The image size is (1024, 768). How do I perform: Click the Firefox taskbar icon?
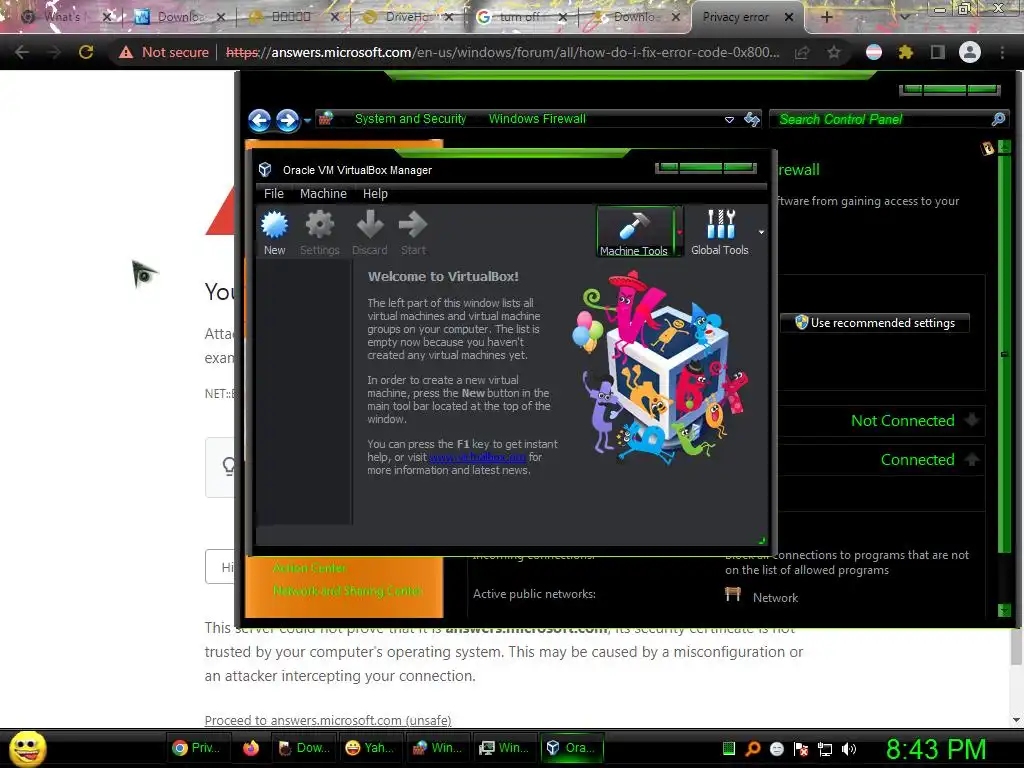click(251, 748)
